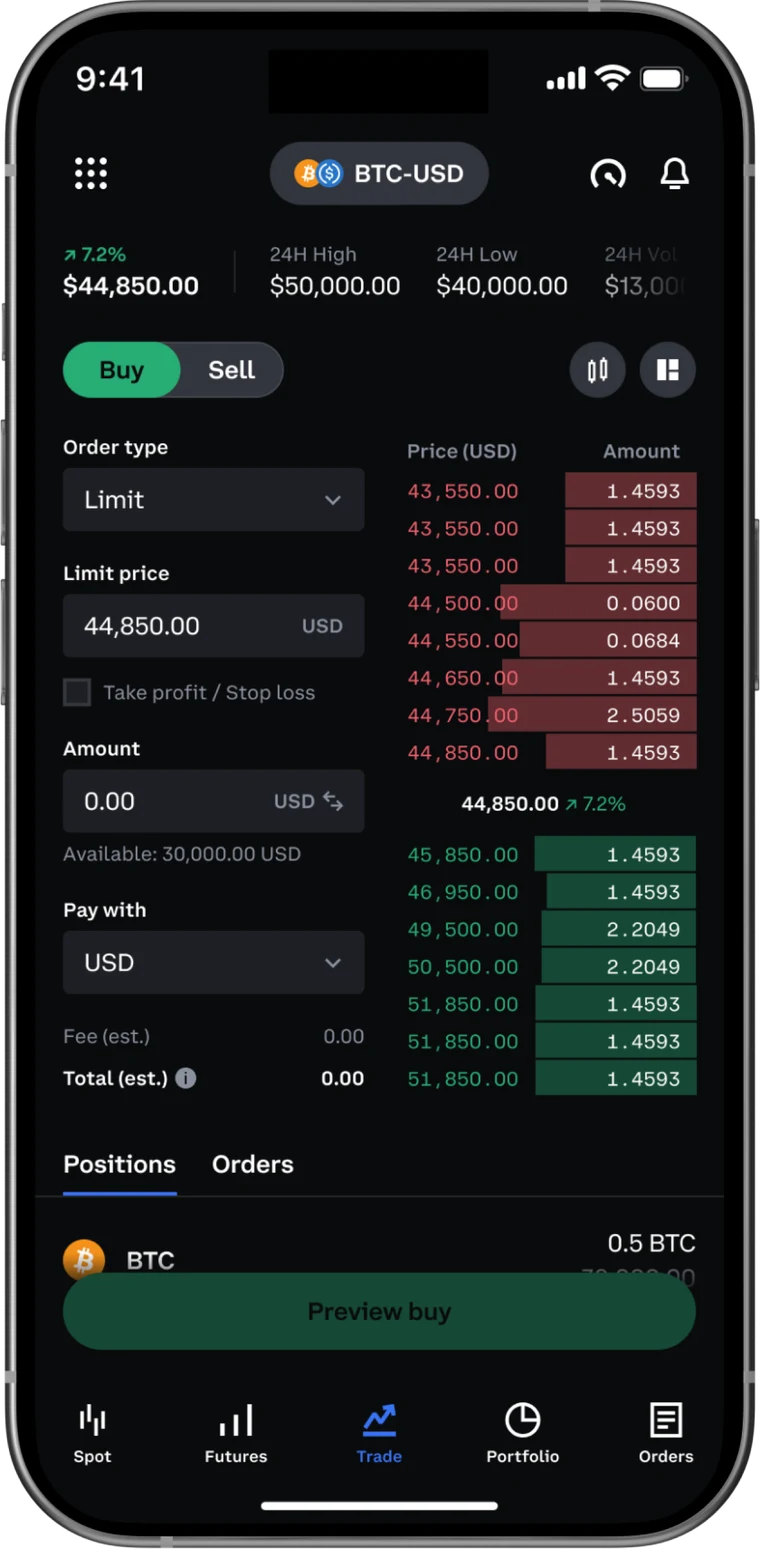This screenshot has height=1549, width=760.
Task: Select the 44,750.00 sell order row
Action: (x=551, y=715)
